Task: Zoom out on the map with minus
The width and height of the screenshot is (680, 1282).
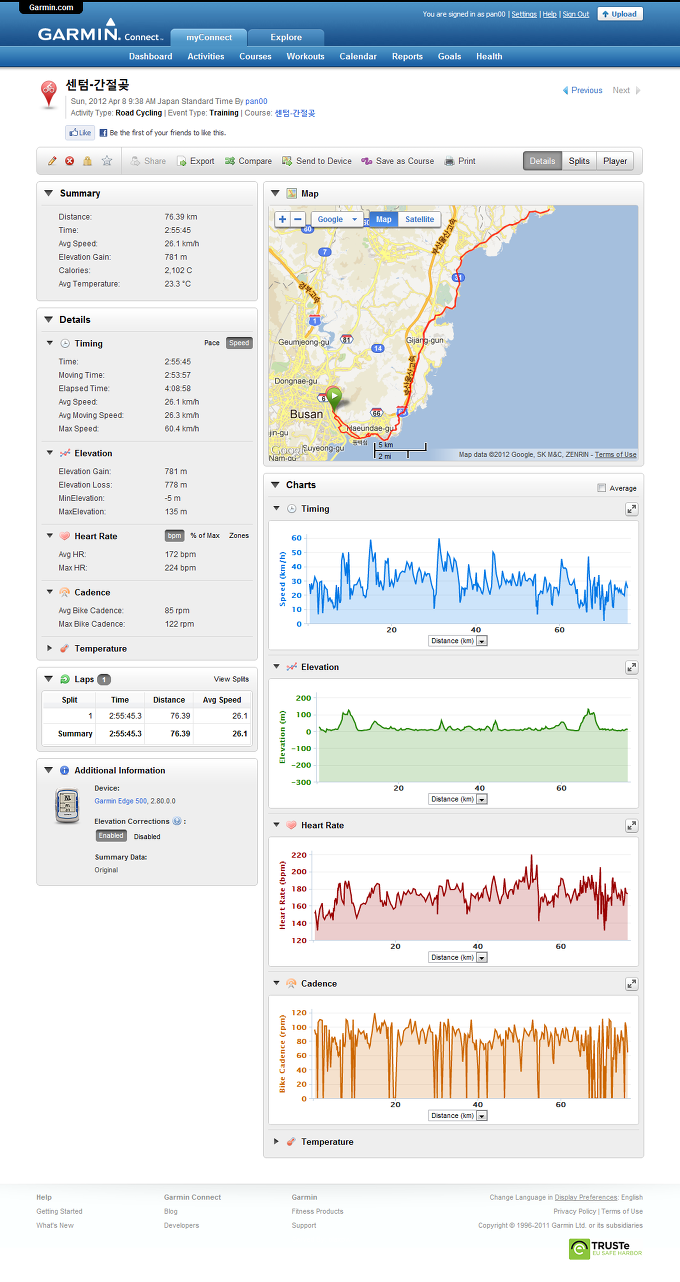Action: 298,219
